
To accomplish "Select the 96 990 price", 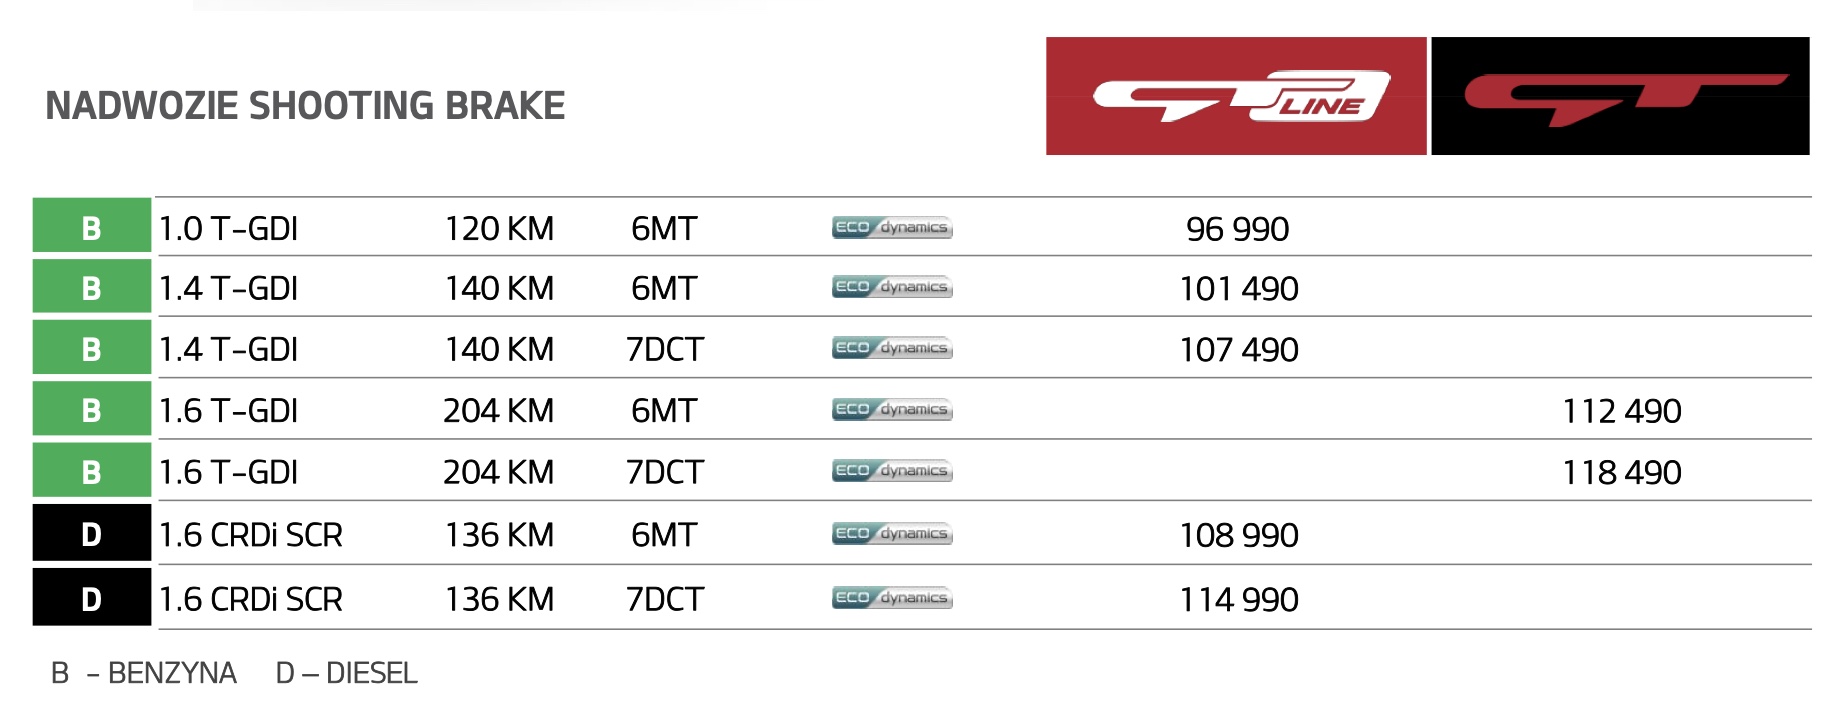I will point(1237,229).
